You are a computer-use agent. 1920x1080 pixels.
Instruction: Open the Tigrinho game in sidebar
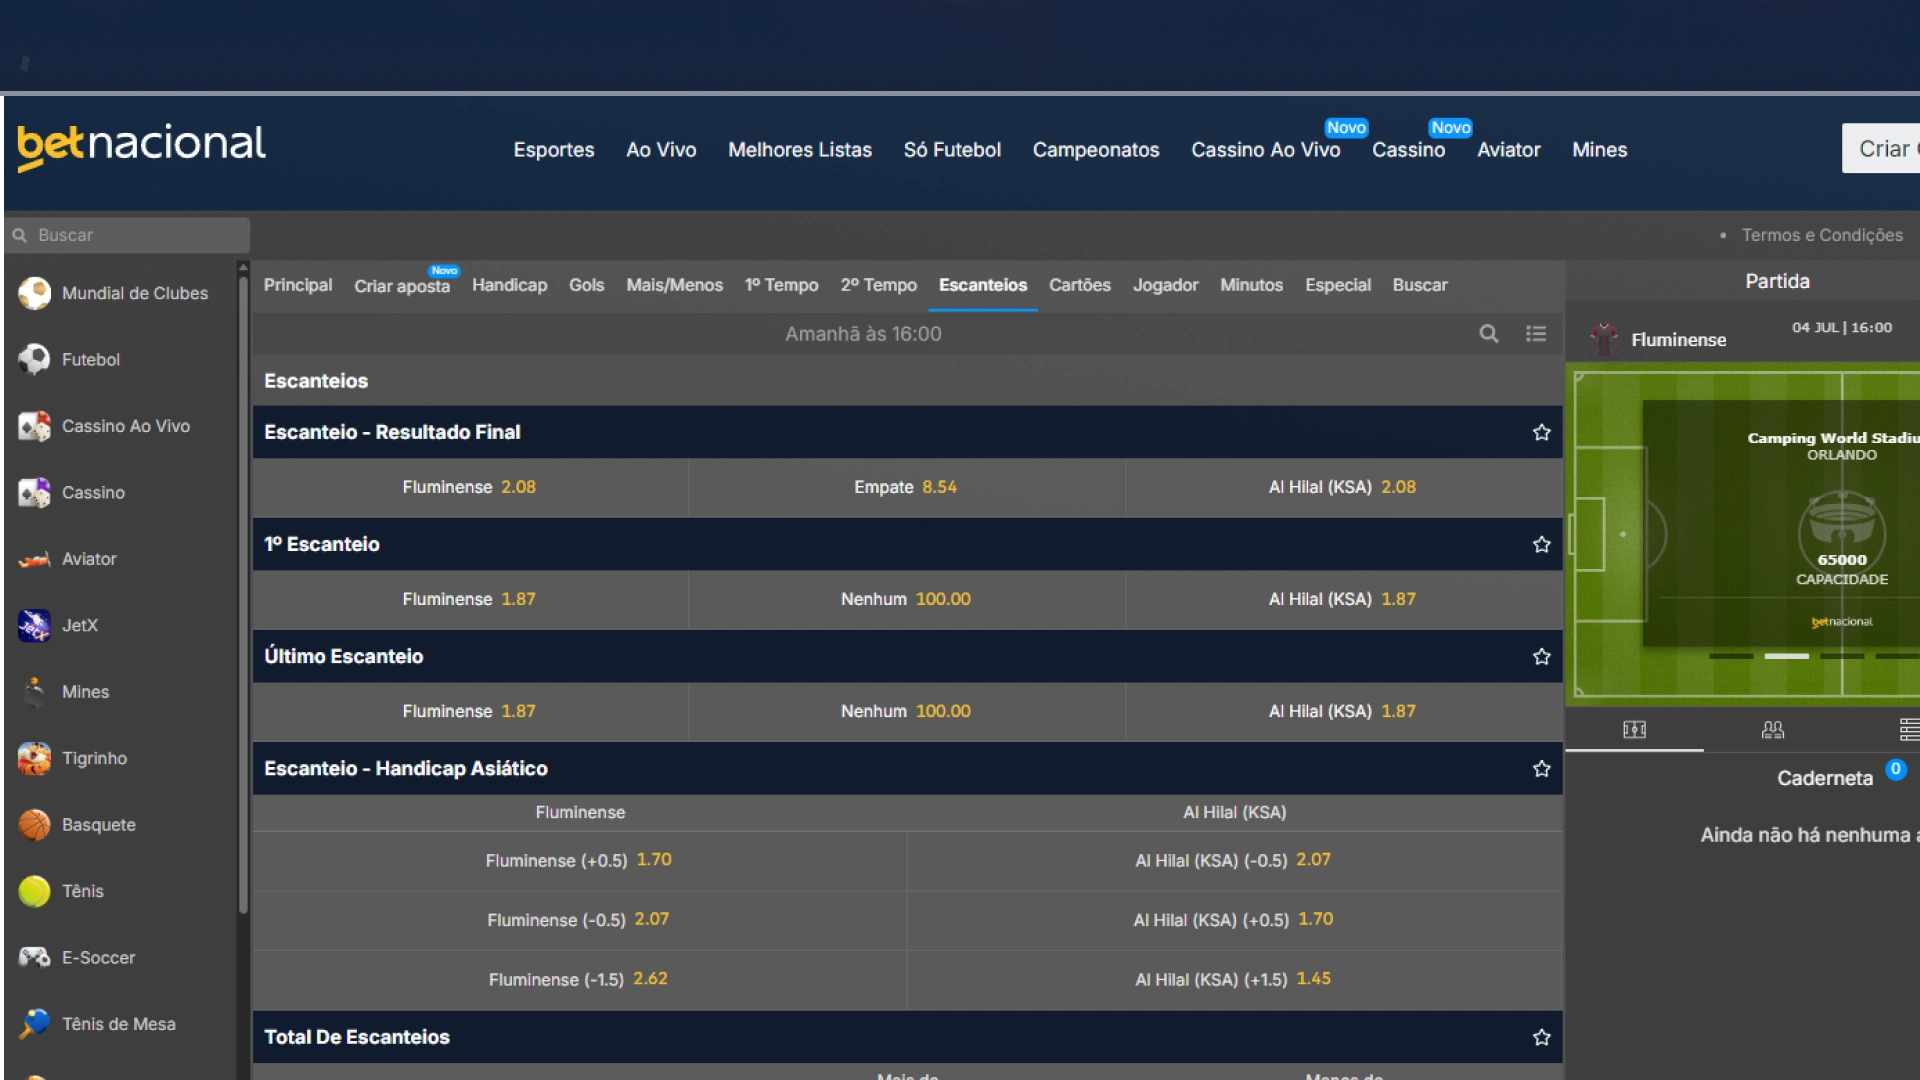pyautogui.click(x=94, y=758)
